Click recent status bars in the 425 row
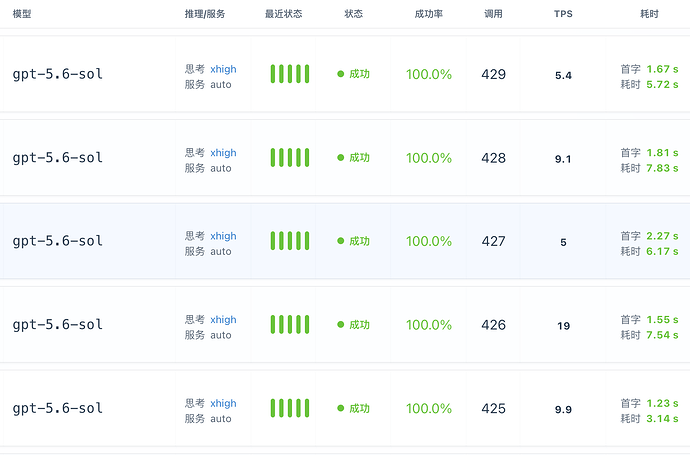 tap(290, 408)
